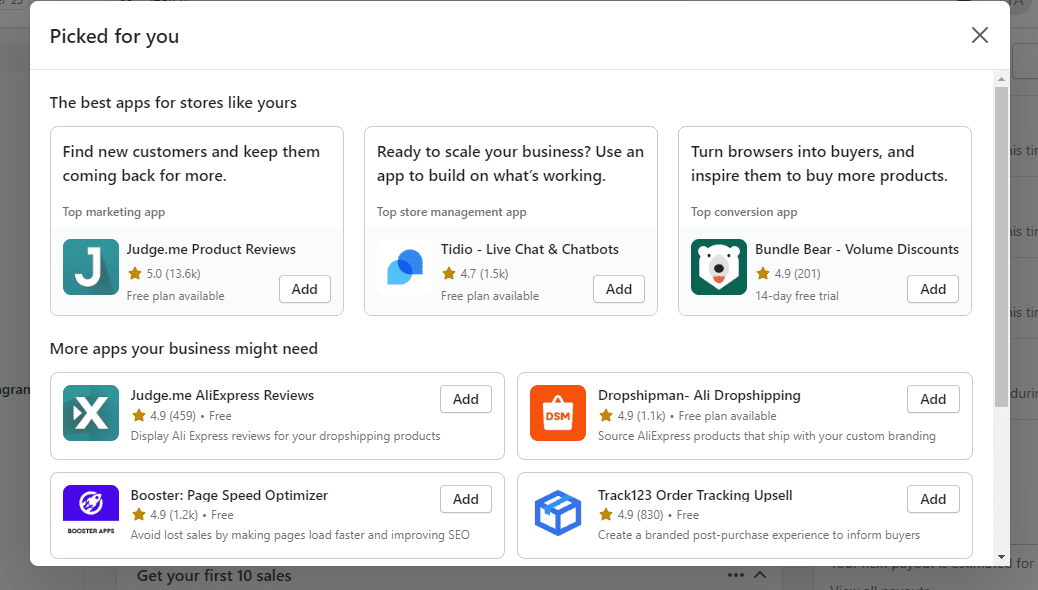Open the Dropshipman DSM app icon

coord(558,413)
